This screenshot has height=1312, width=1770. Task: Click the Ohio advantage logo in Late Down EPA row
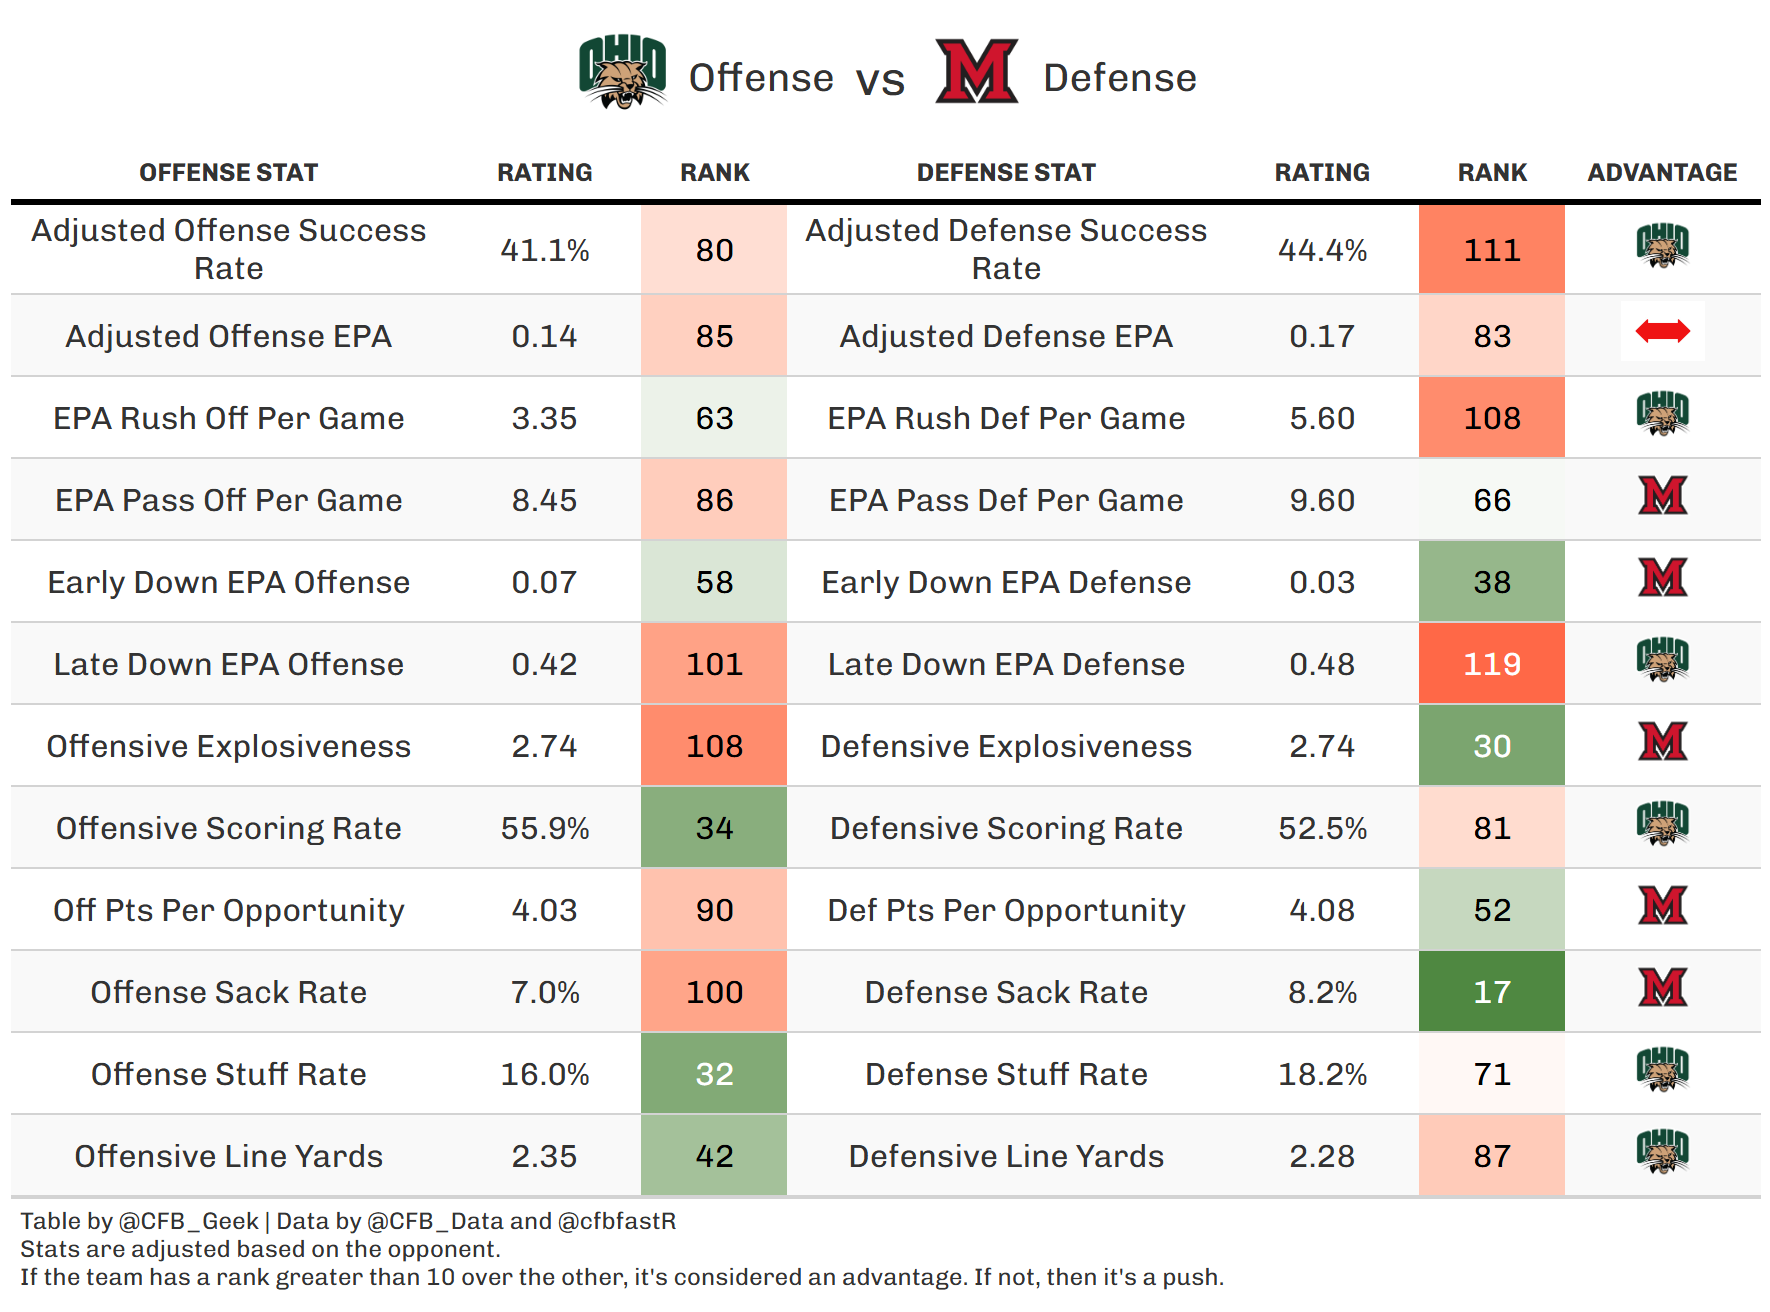coord(1662,660)
